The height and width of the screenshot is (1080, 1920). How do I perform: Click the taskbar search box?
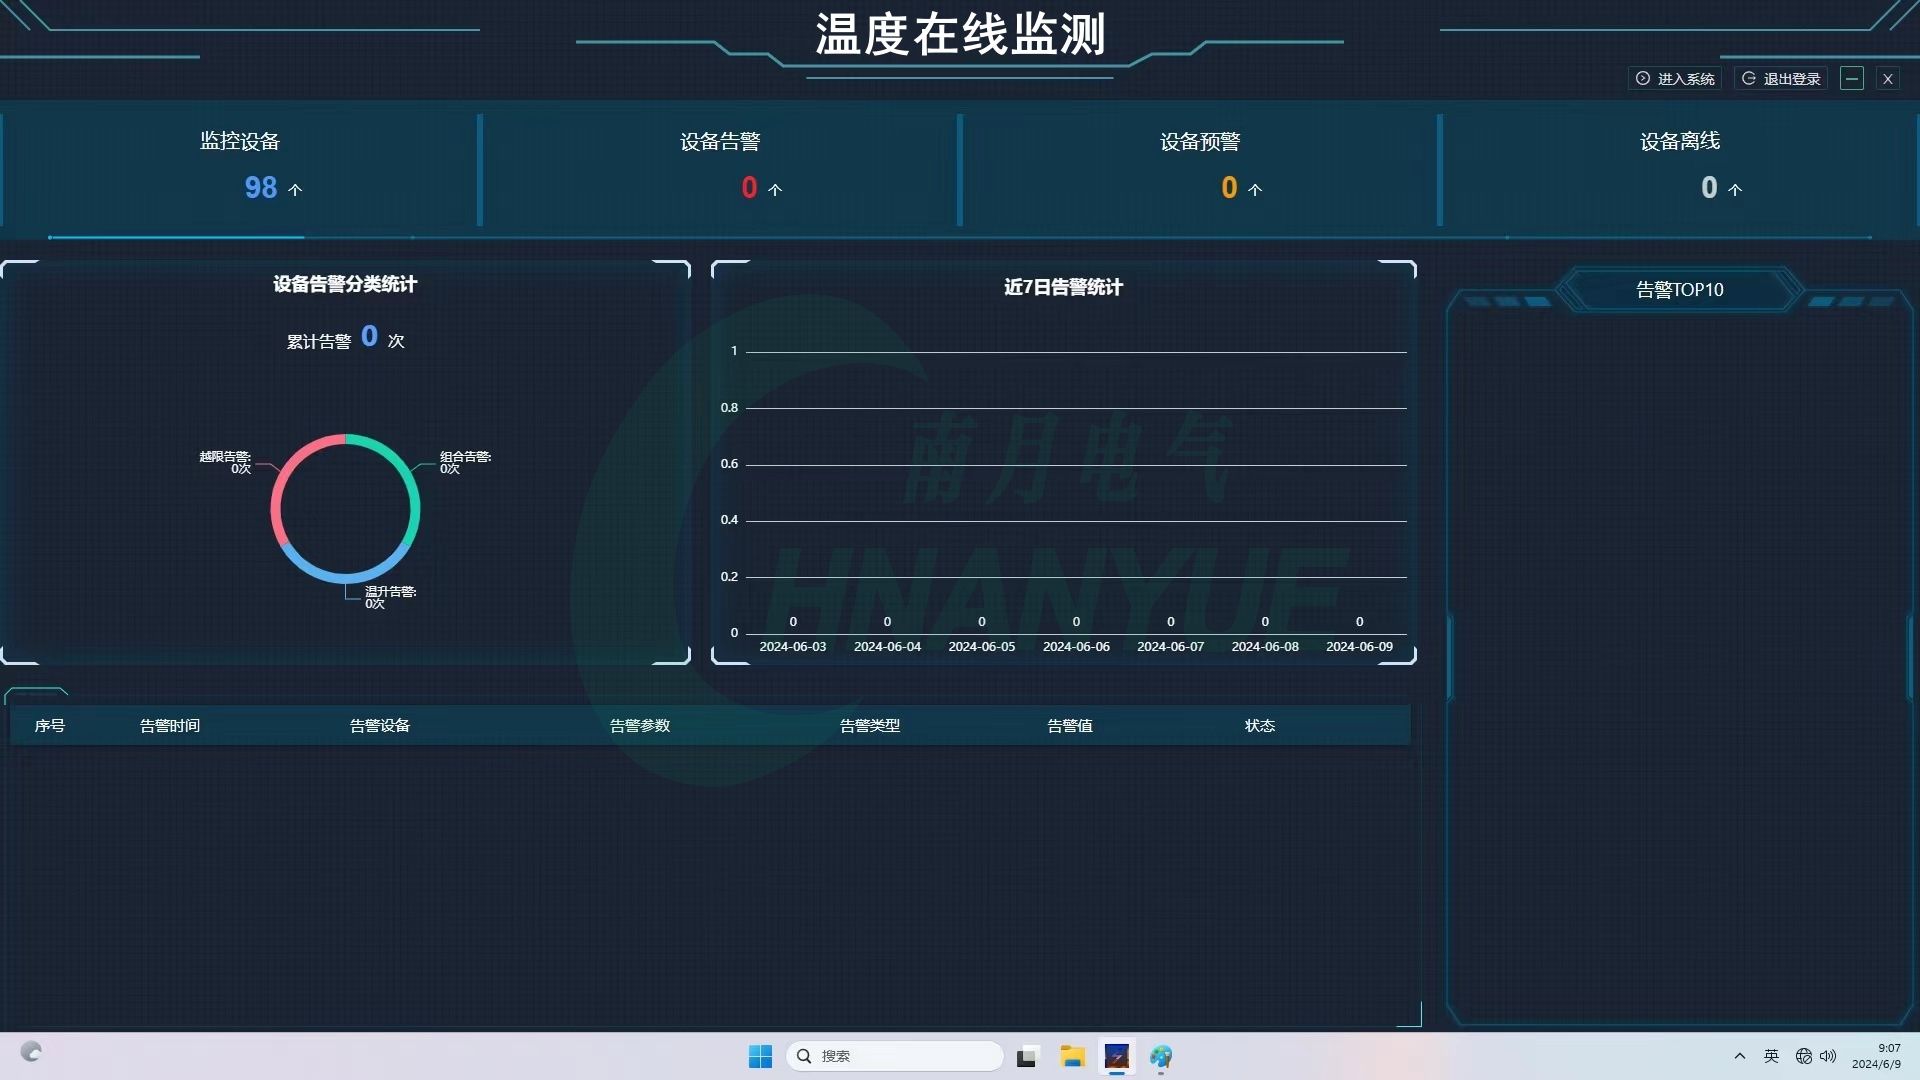pos(895,1056)
